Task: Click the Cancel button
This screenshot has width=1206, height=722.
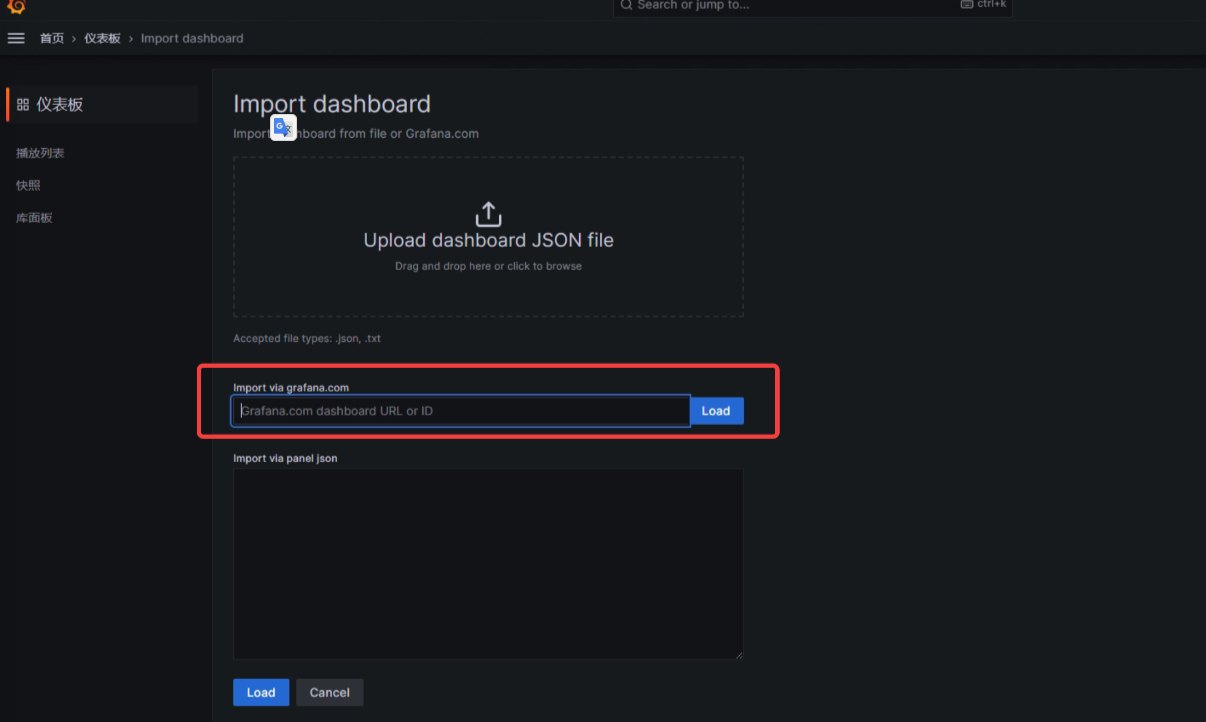Action: point(329,693)
